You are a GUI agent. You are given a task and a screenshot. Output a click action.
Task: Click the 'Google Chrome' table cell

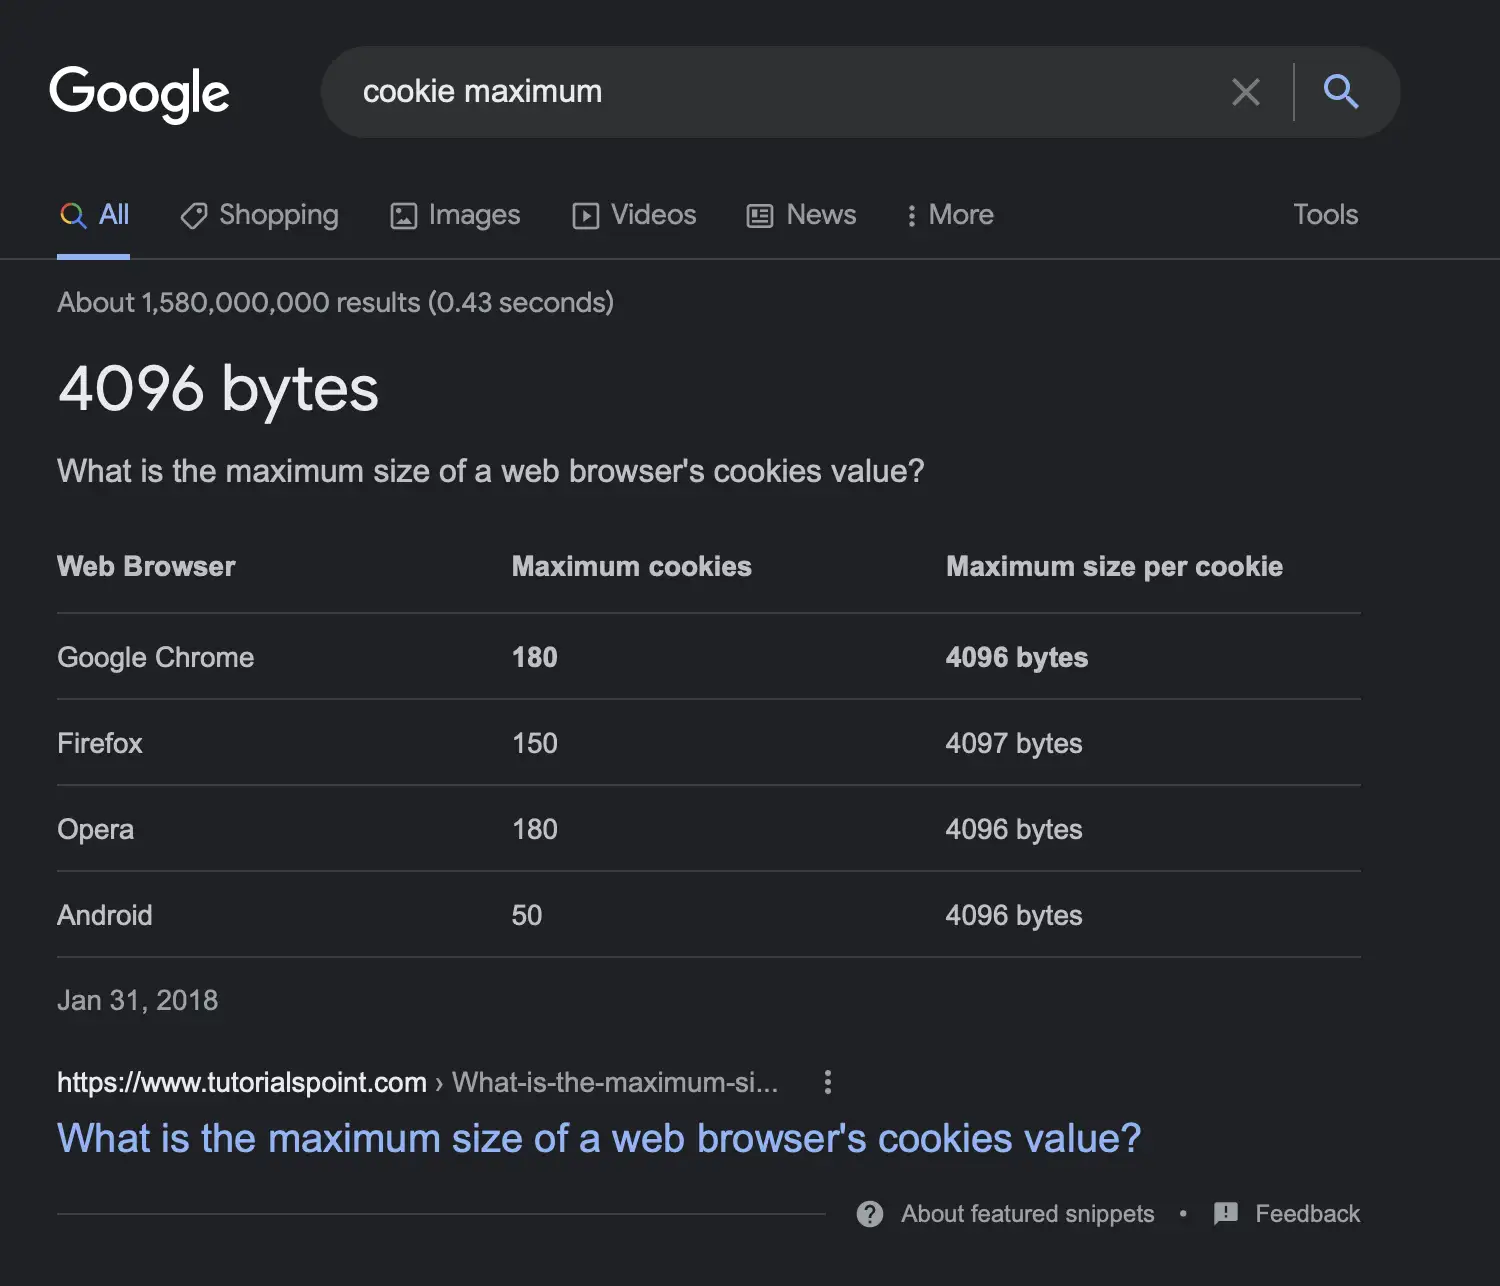[155, 657]
